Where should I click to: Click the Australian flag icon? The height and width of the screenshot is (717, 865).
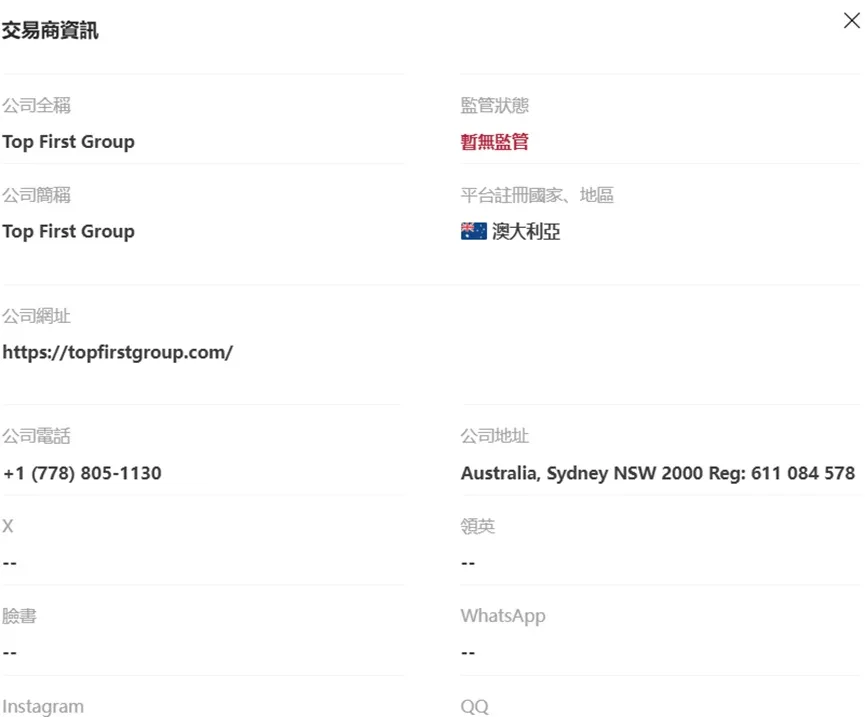tap(473, 231)
